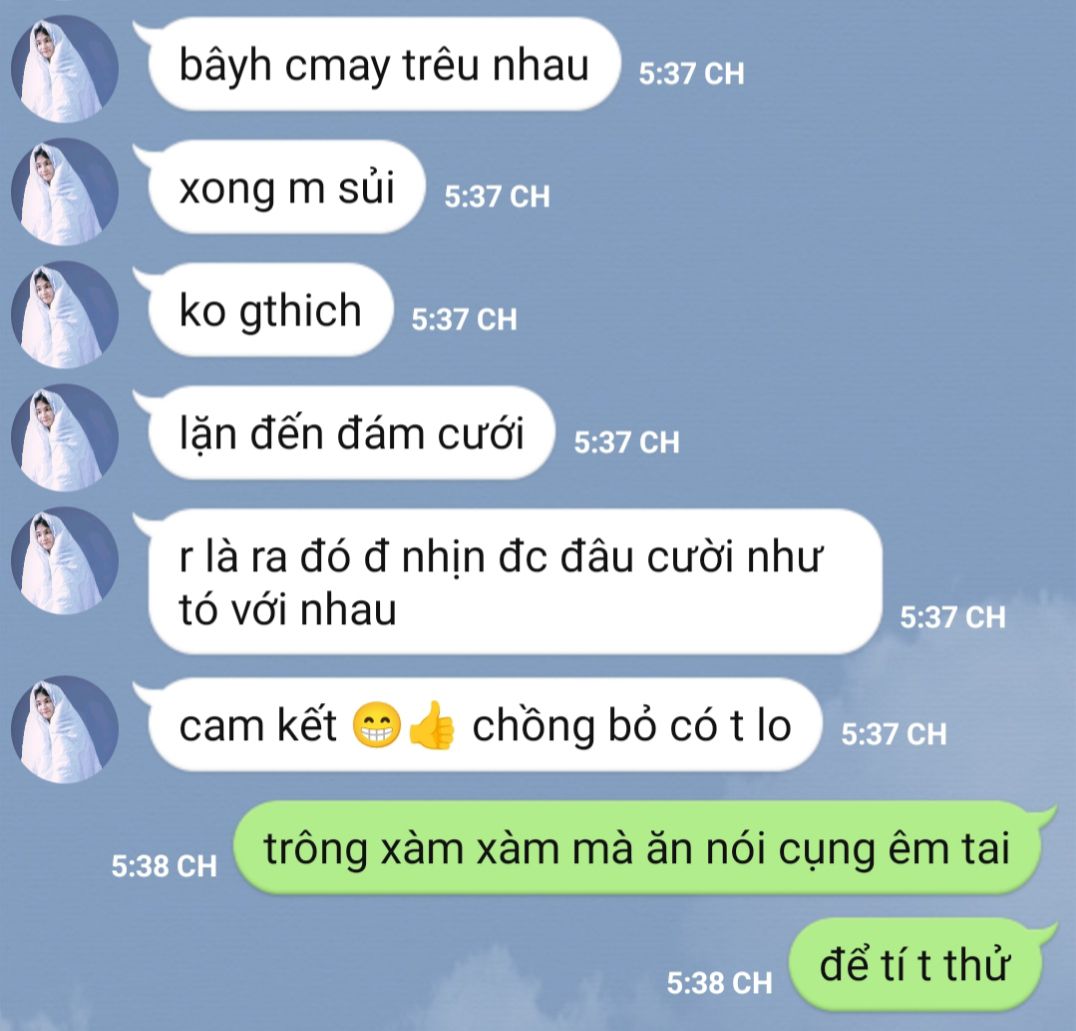Tap avatar beside 'r là ra đó' message
This screenshot has width=1076, height=1031.
[x=65, y=560]
